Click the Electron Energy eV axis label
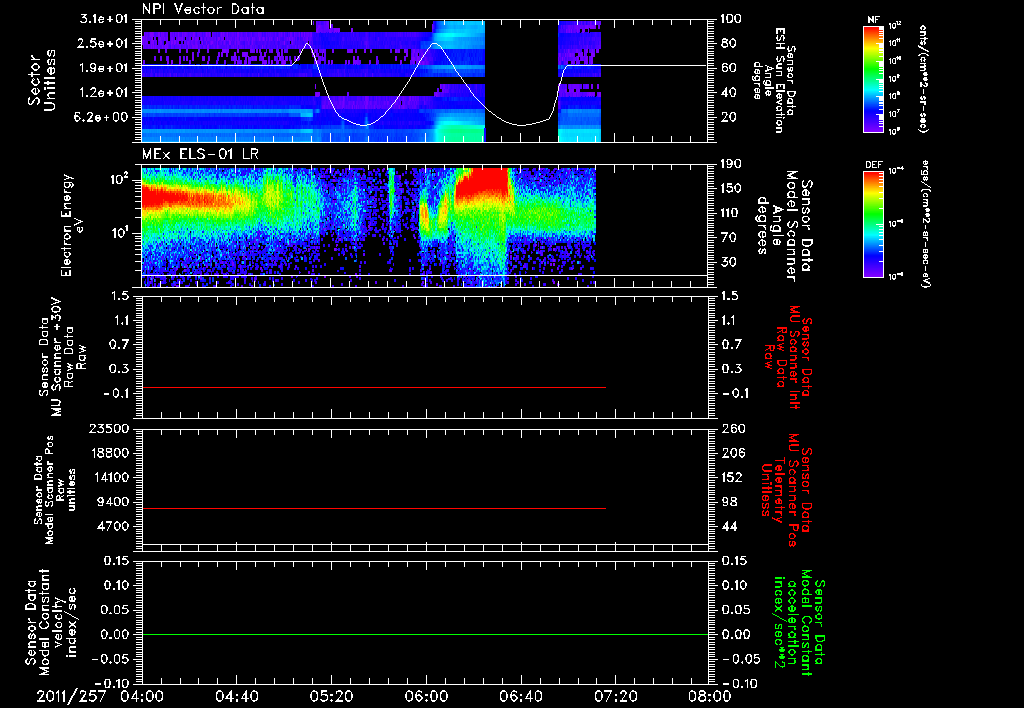 71,225
